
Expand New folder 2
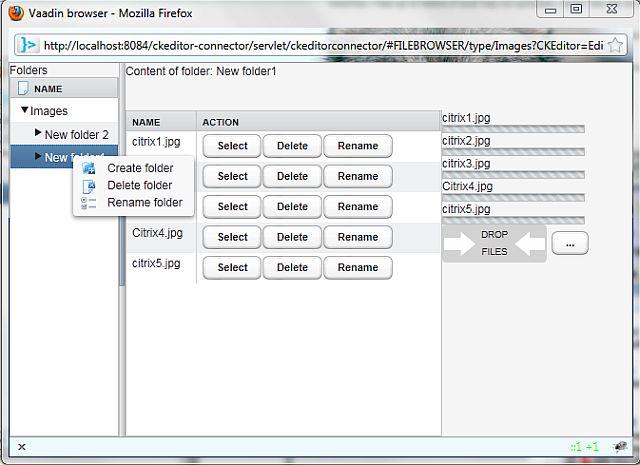click(38, 133)
